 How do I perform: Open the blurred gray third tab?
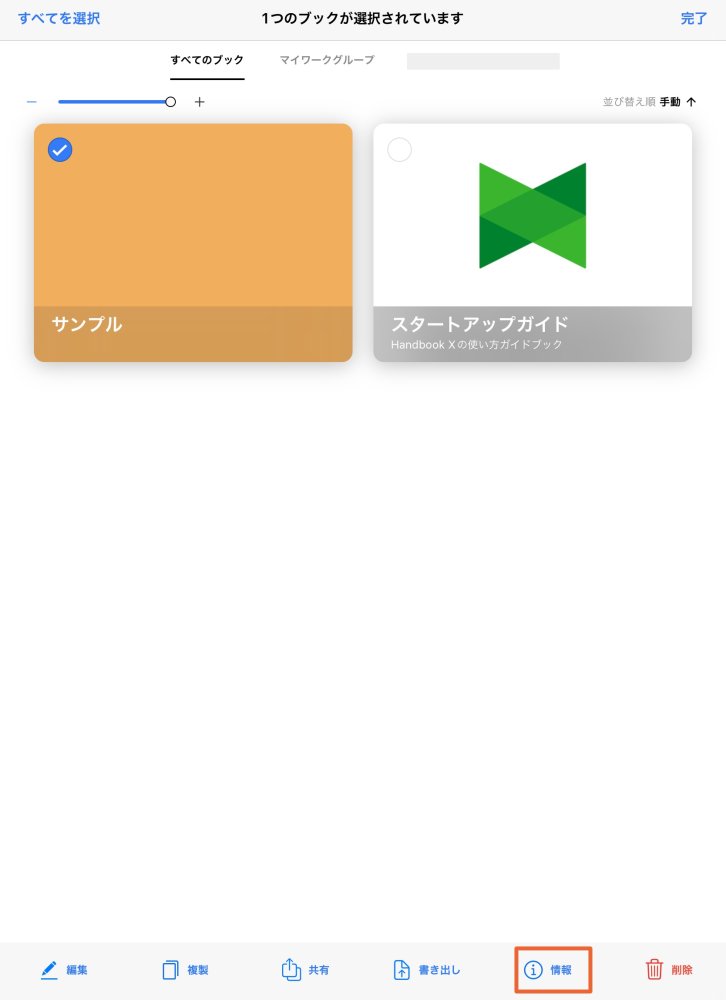pyautogui.click(x=483, y=61)
